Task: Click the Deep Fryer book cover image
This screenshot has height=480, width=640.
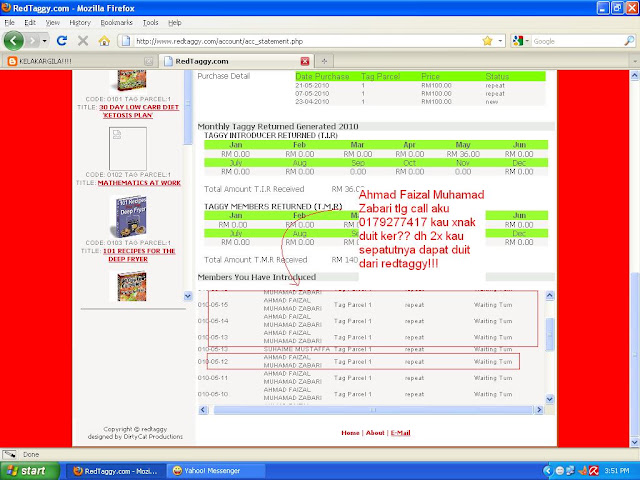Action: pyautogui.click(x=131, y=217)
